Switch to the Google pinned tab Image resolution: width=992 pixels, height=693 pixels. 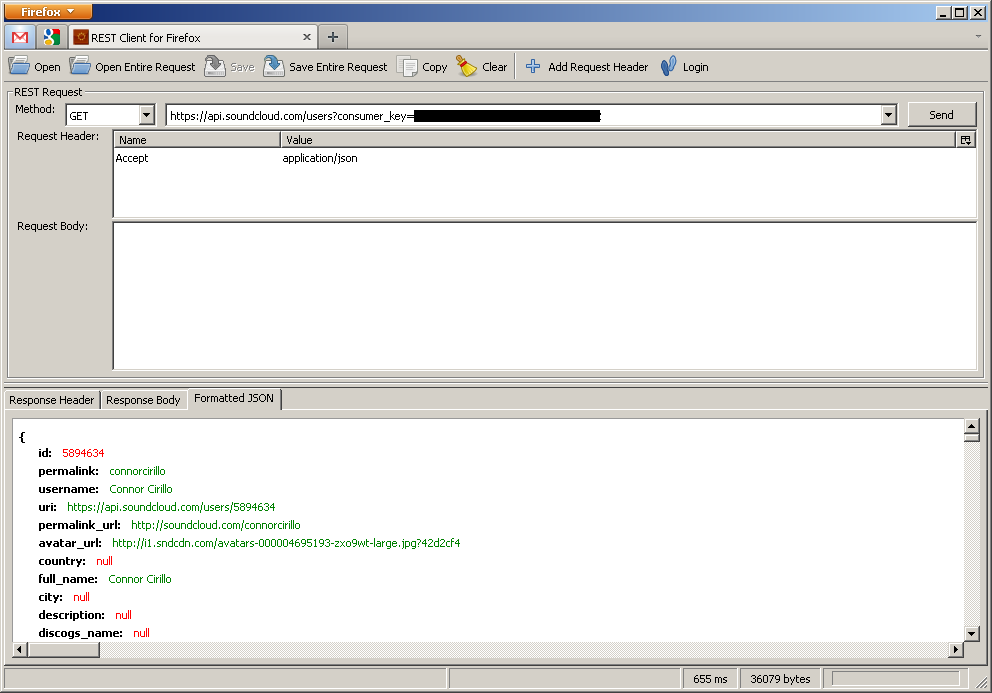[51, 37]
